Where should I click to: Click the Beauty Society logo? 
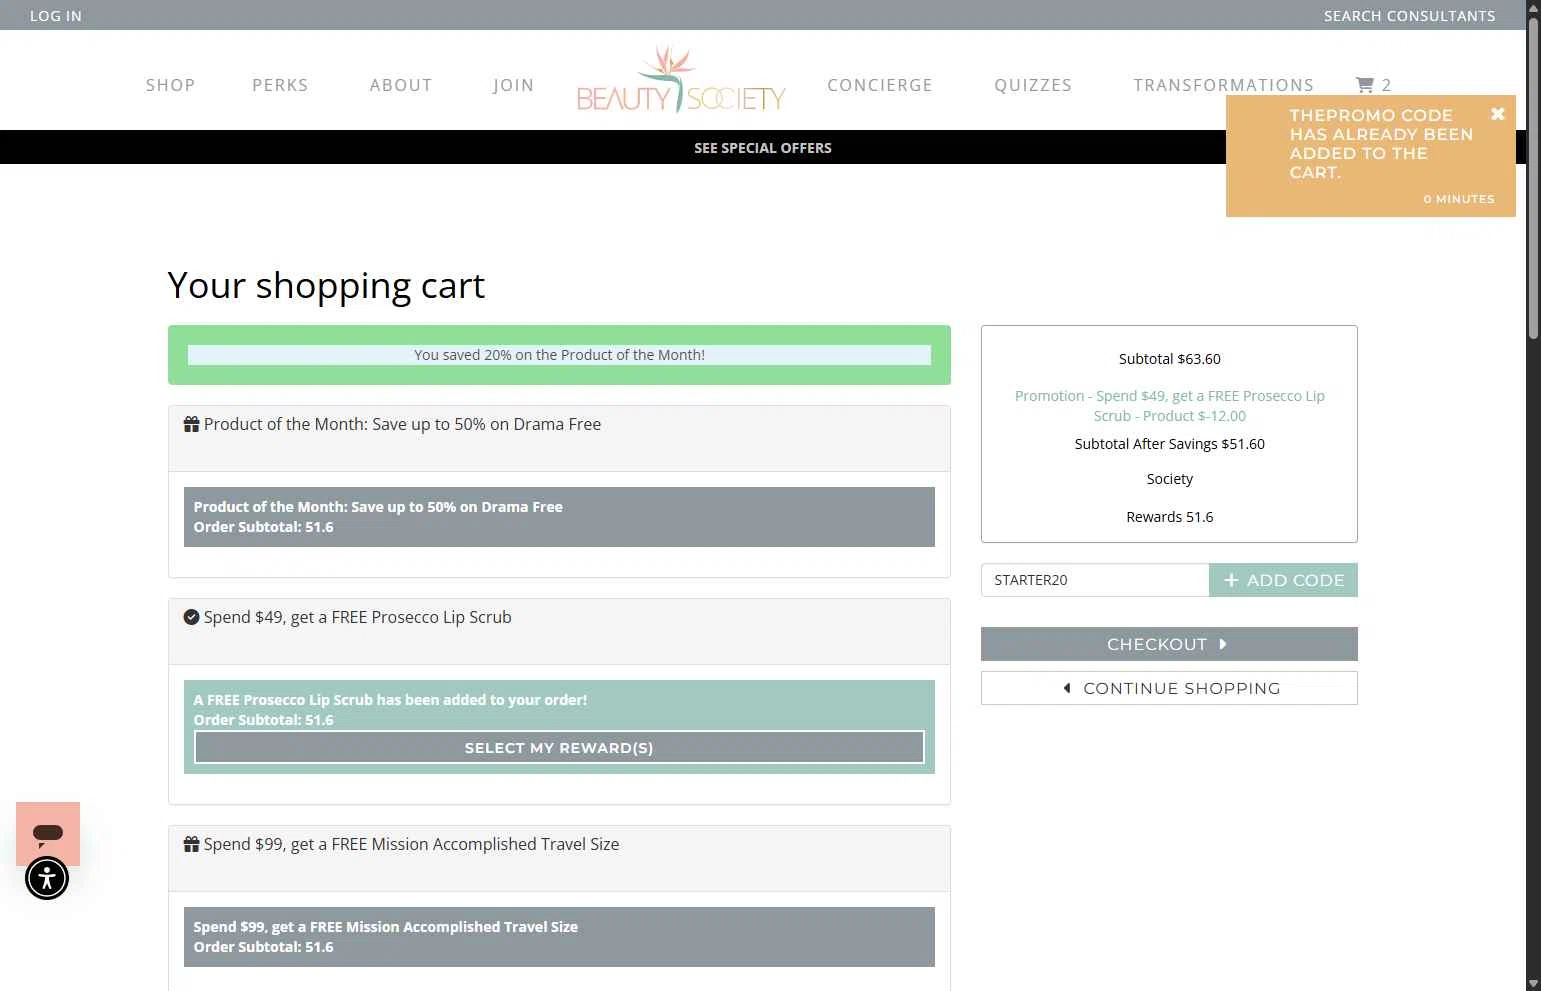(x=681, y=79)
